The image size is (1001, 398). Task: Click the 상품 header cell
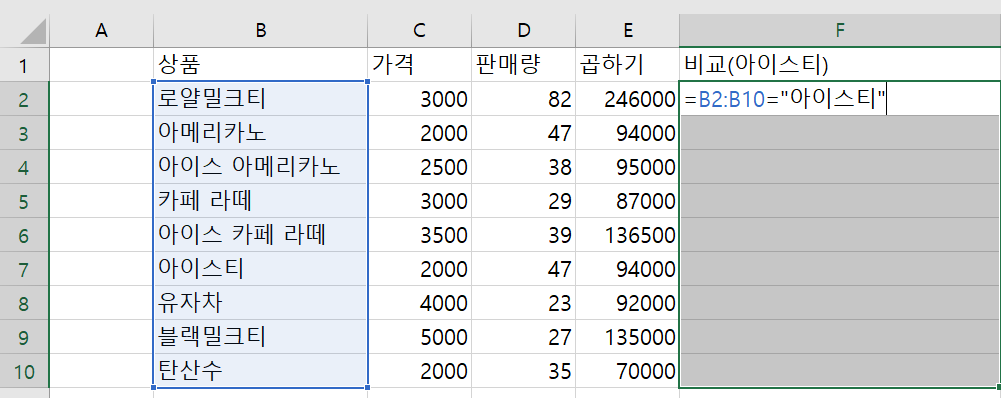pyautogui.click(x=260, y=65)
